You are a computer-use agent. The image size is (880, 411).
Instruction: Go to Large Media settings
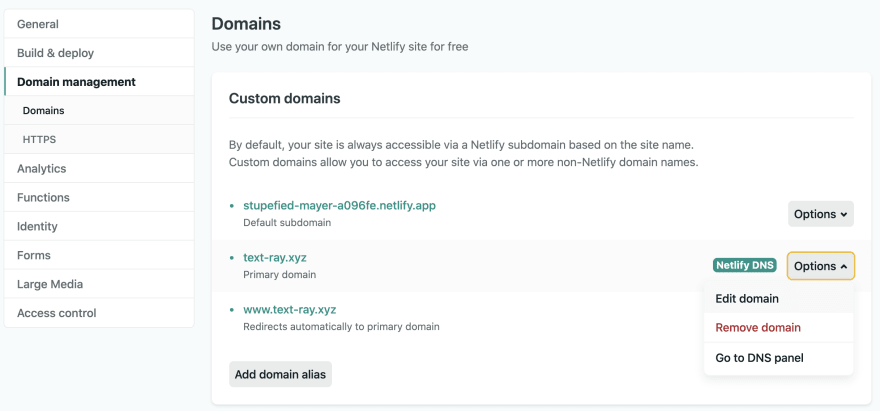99,284
